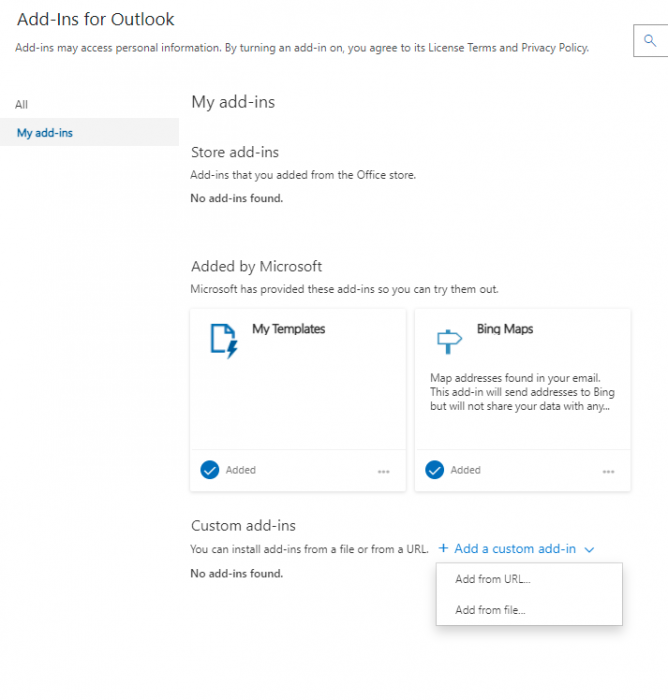Open the My Templates add-in title
The height and width of the screenshot is (700, 668).
tap(288, 329)
